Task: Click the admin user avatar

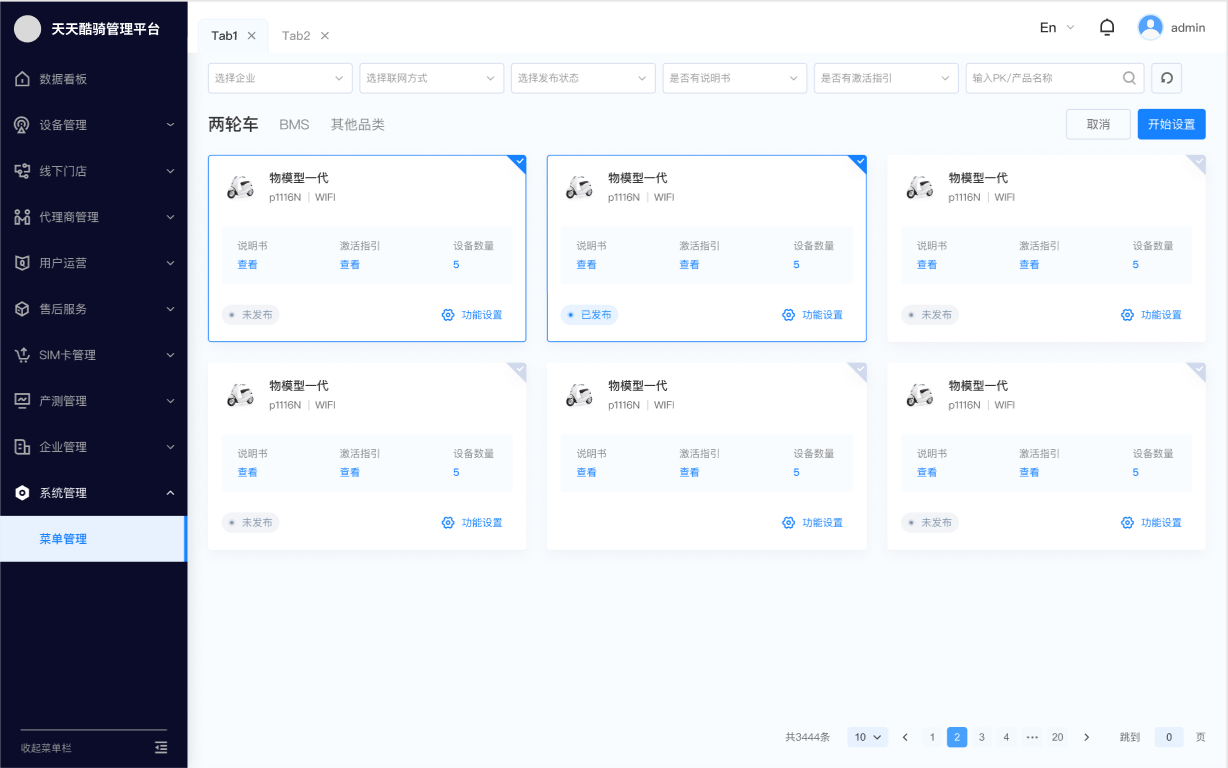Action: click(1150, 28)
